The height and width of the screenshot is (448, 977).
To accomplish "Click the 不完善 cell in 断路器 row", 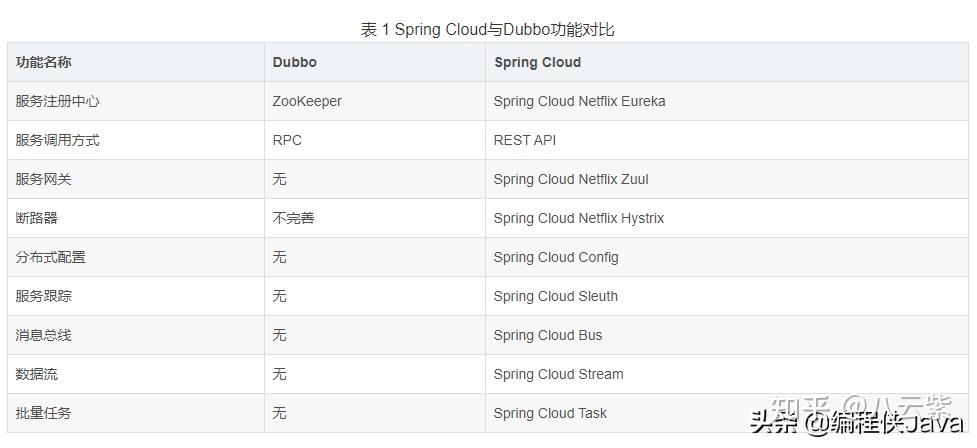I will click(x=293, y=218).
